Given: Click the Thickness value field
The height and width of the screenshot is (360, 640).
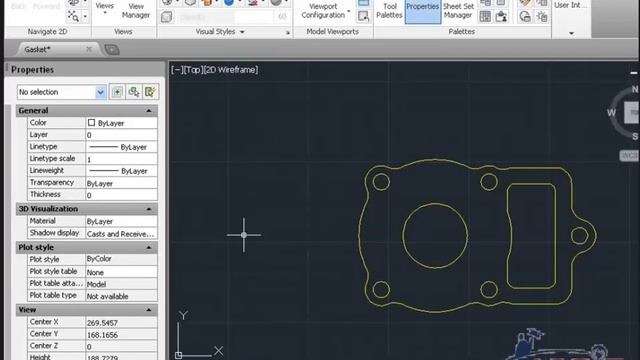Looking at the screenshot, I should point(121,195).
